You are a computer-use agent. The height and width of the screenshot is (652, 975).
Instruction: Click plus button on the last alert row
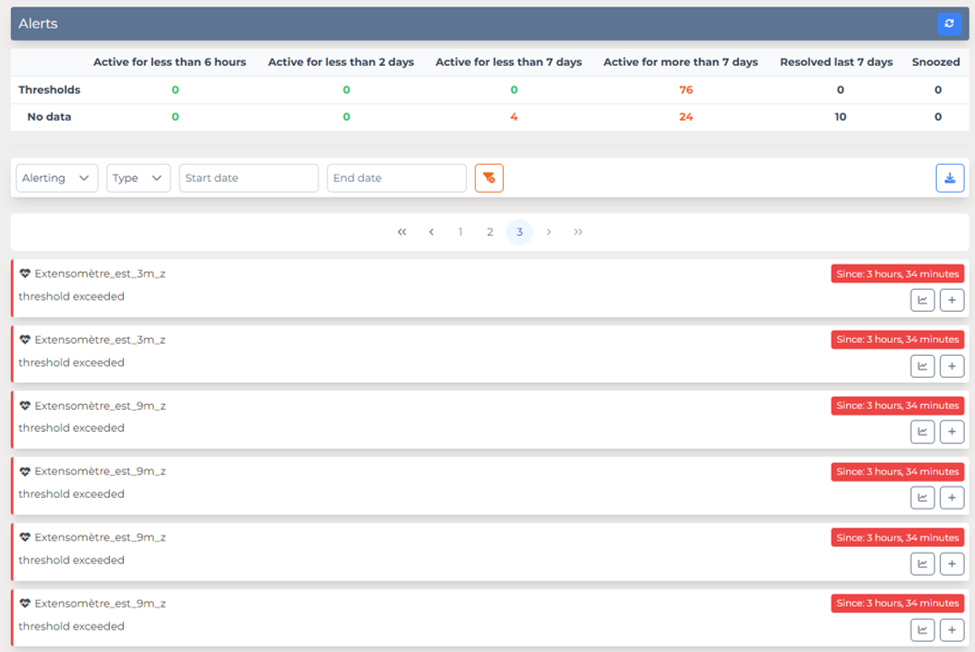[x=952, y=630]
